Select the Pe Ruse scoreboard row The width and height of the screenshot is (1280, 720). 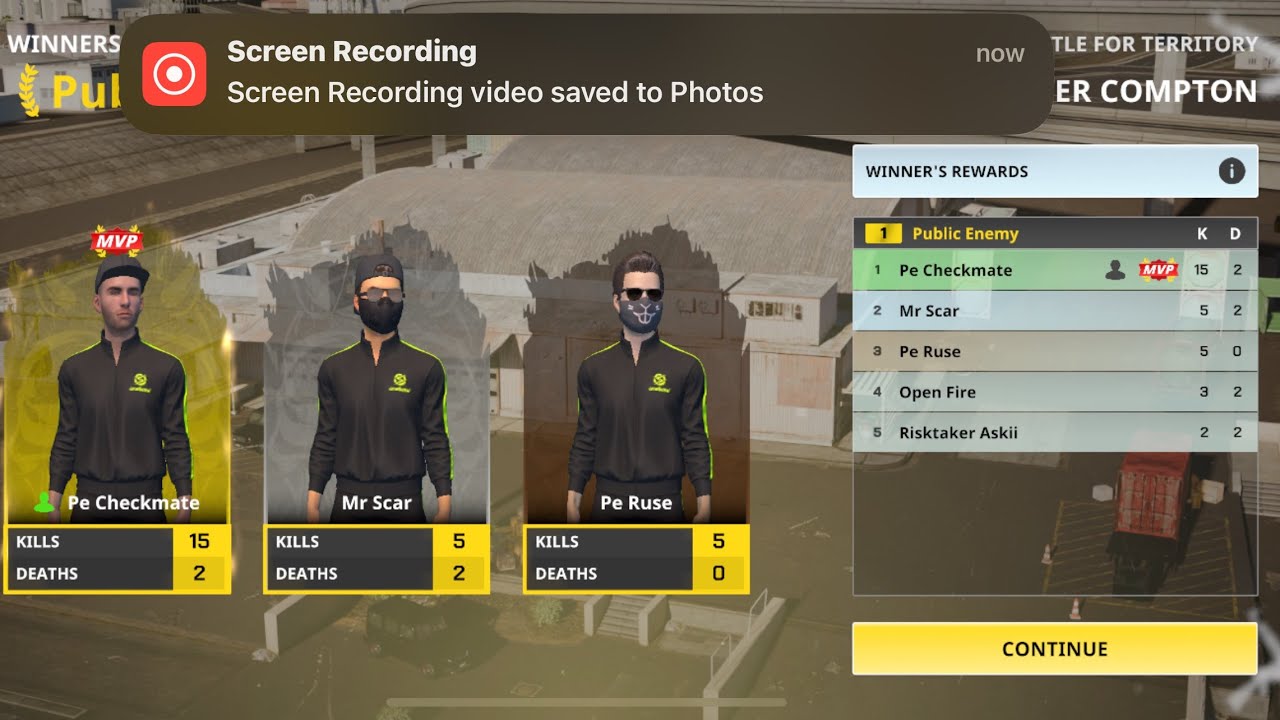coord(1055,351)
